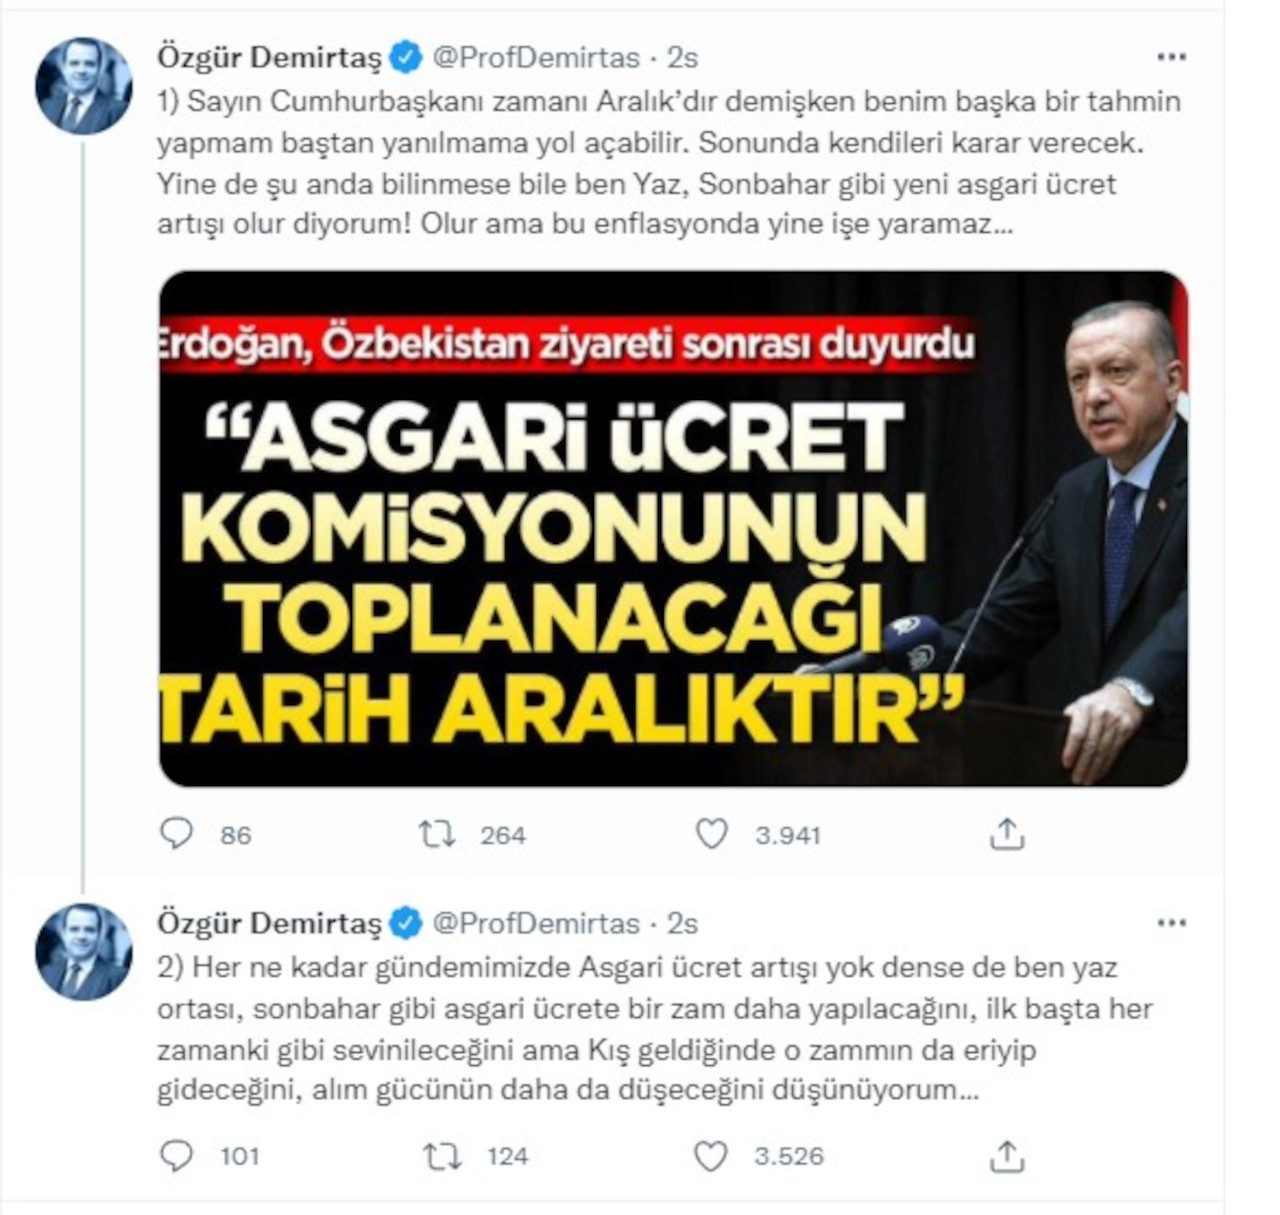Open @ProfDemirtas handle in the second tweet
Screen dimensions: 1280x1215
click(535, 923)
